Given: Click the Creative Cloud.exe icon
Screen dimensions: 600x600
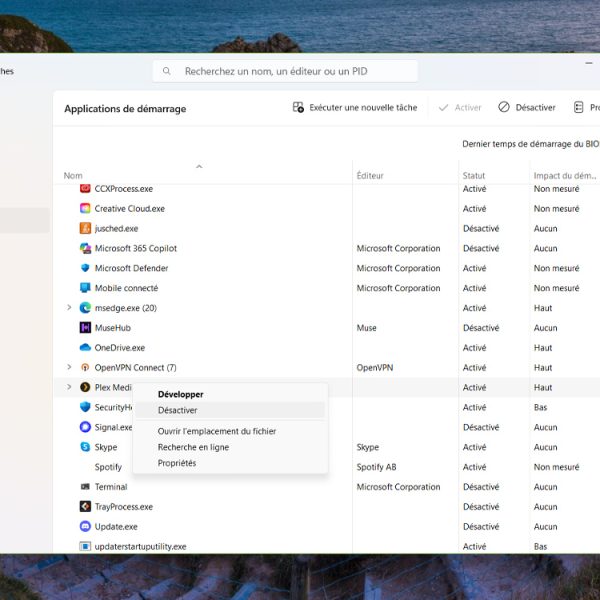Looking at the screenshot, I should [85, 208].
